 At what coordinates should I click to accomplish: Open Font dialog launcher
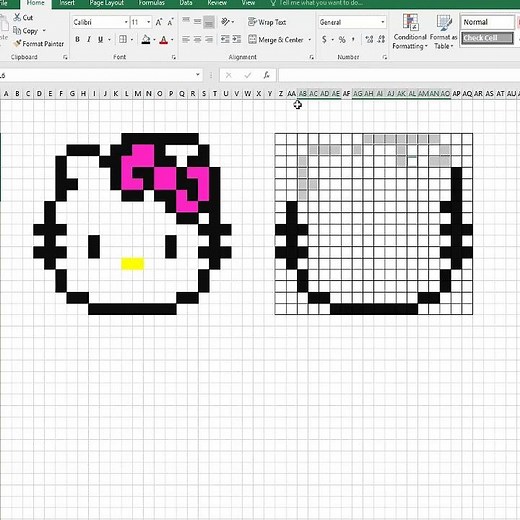click(x=174, y=57)
